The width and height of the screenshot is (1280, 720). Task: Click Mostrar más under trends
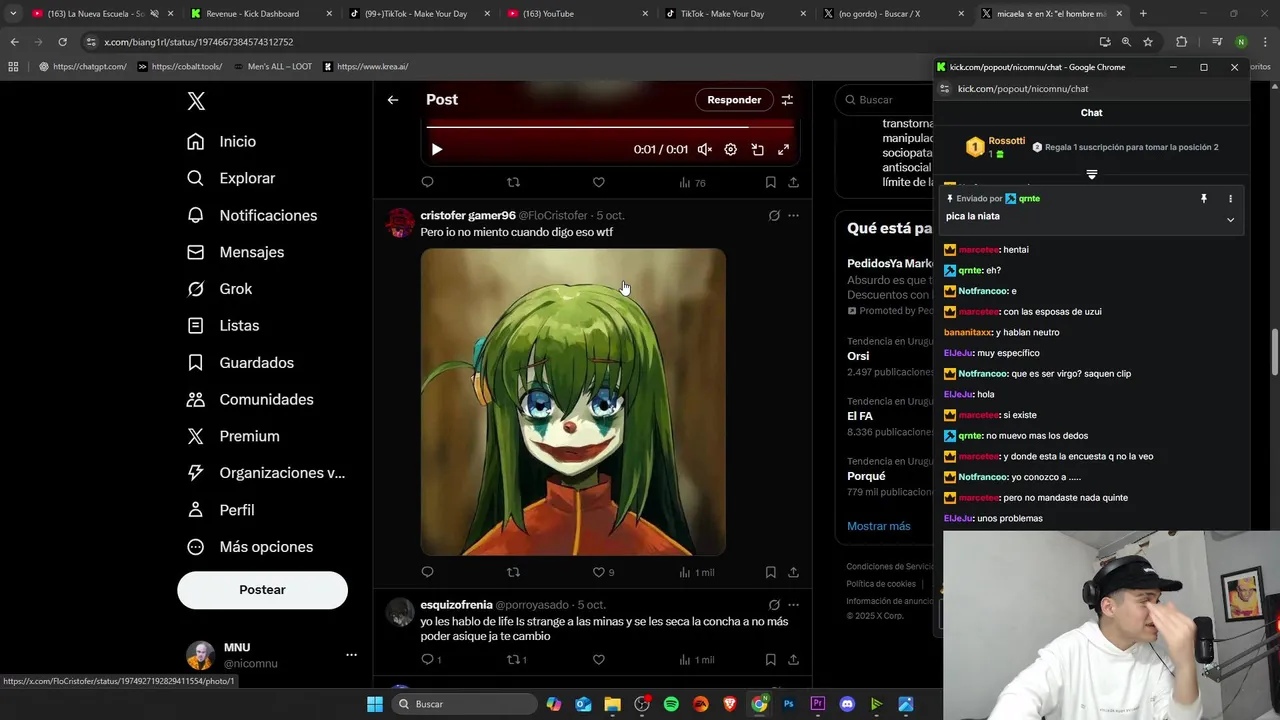point(879,526)
